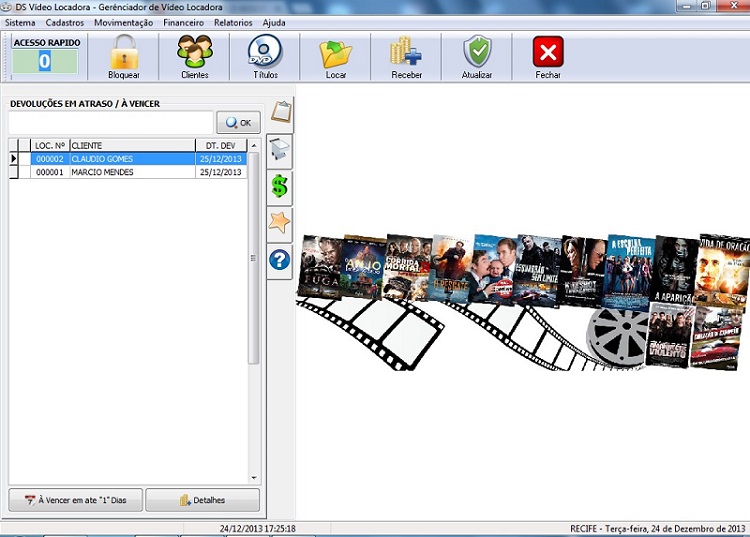Click the grid scrollbar up arrow

click(x=254, y=145)
